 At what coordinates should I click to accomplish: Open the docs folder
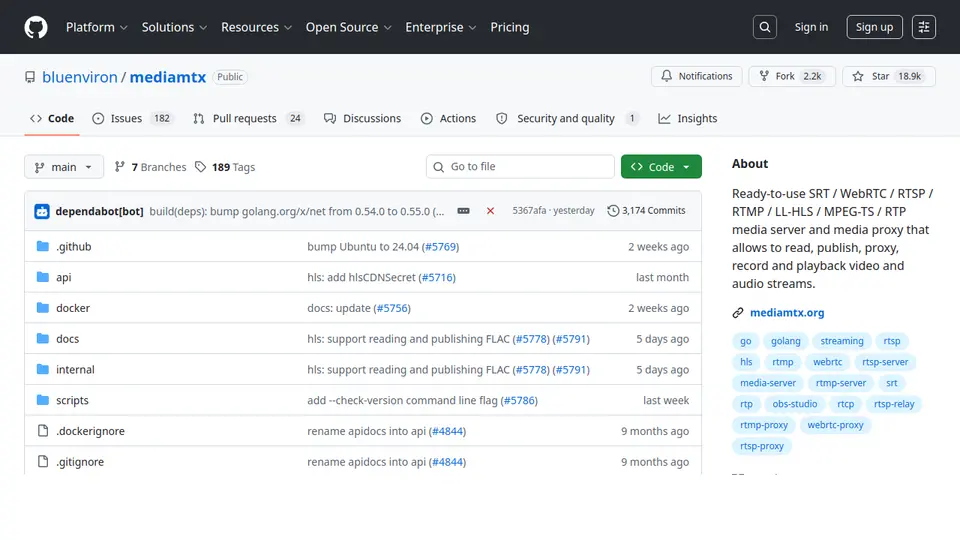coord(67,339)
